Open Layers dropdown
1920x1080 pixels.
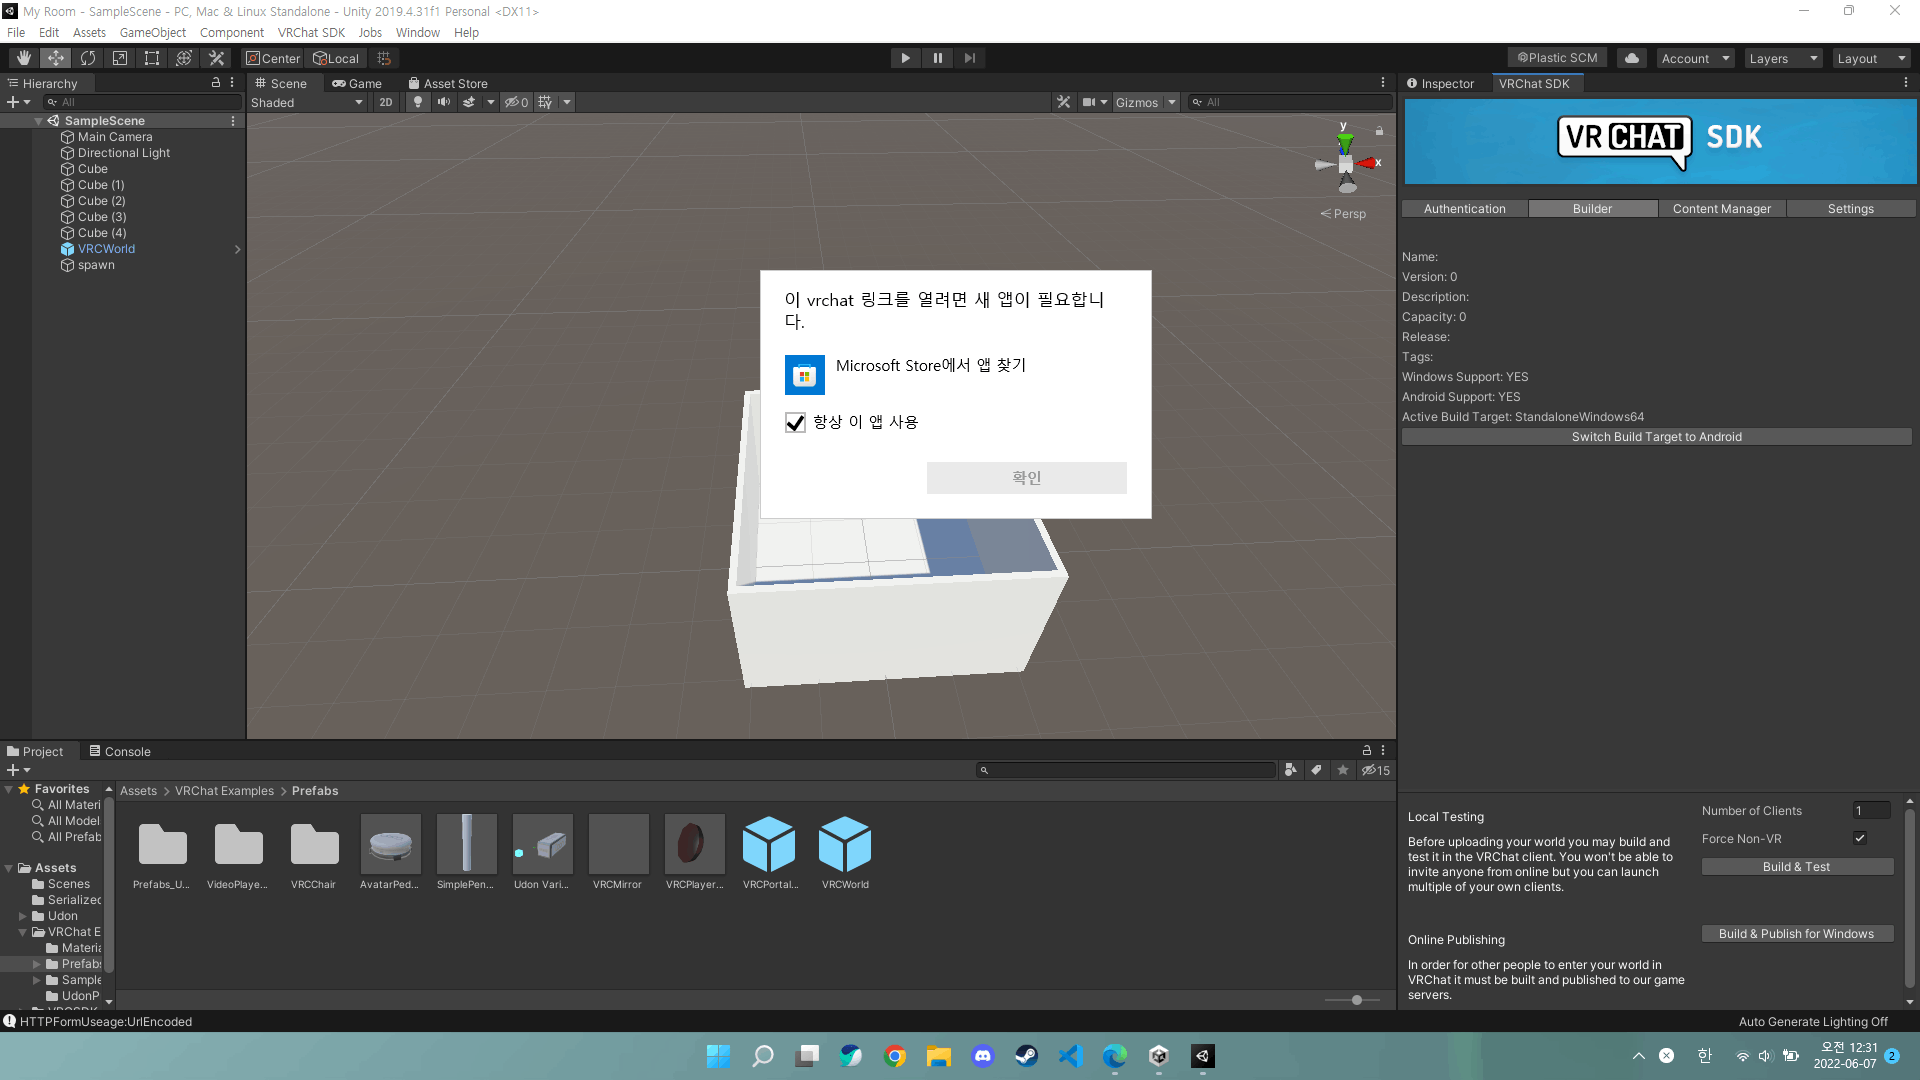[x=1783, y=58]
